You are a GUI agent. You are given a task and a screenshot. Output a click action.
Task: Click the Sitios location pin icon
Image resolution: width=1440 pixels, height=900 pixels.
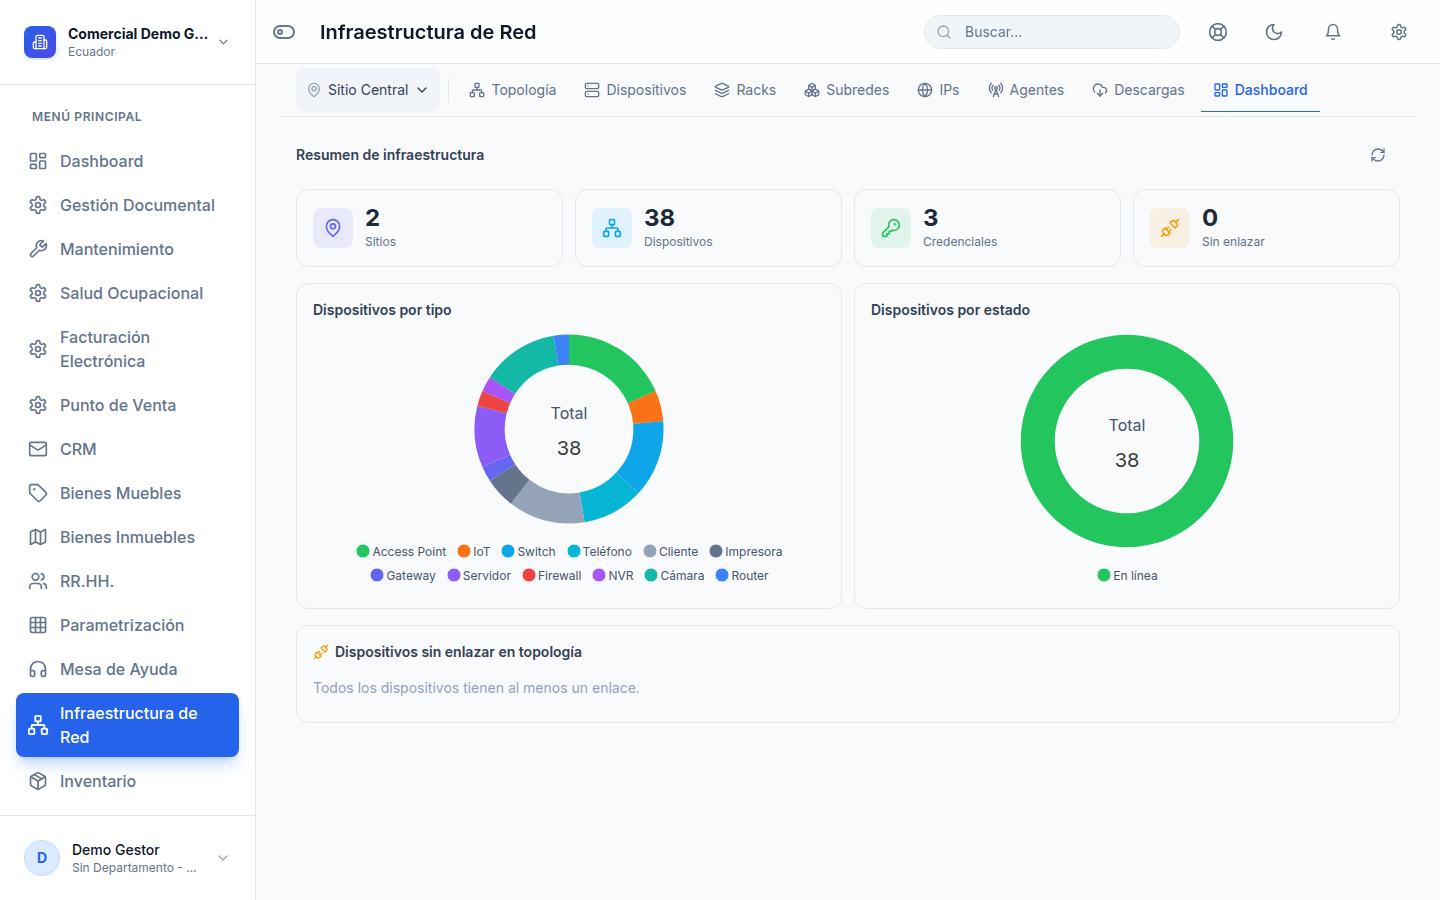(333, 228)
